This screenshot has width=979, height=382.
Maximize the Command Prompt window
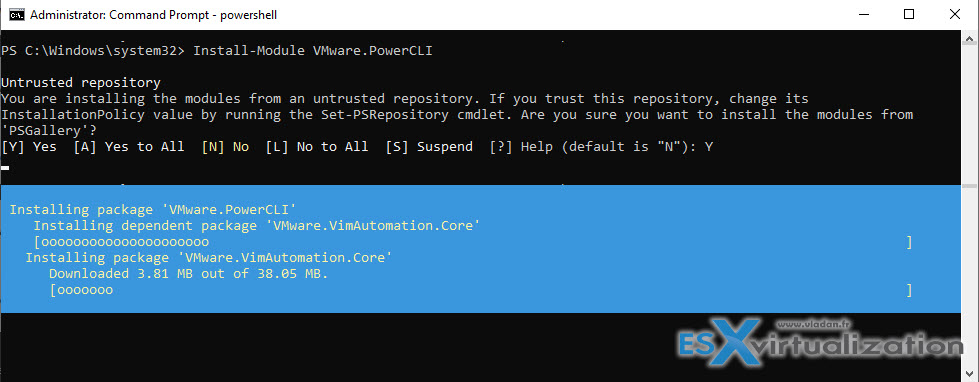click(x=908, y=14)
